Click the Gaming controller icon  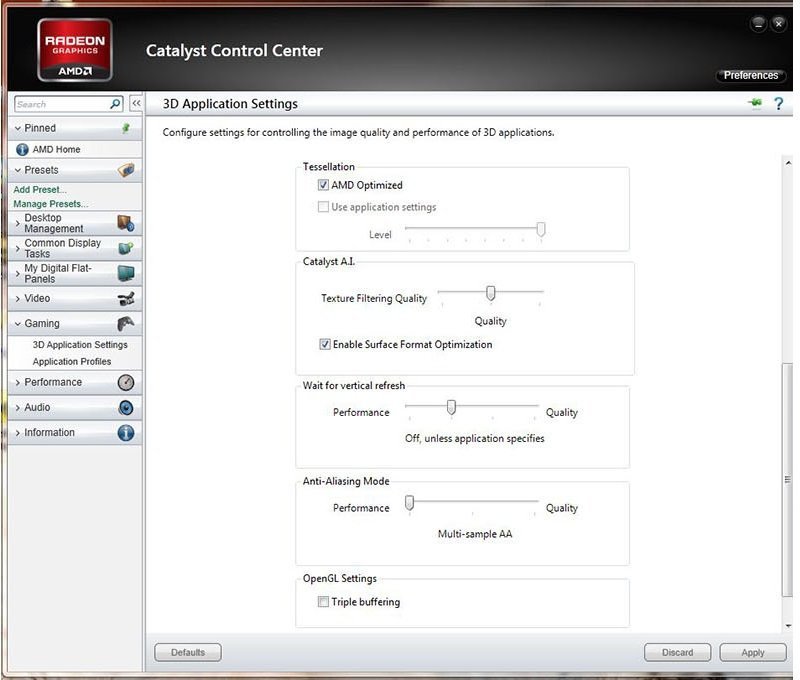[126, 323]
